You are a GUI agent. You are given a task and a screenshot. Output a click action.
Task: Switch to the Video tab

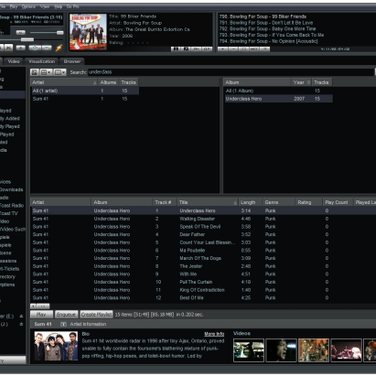click(x=13, y=61)
